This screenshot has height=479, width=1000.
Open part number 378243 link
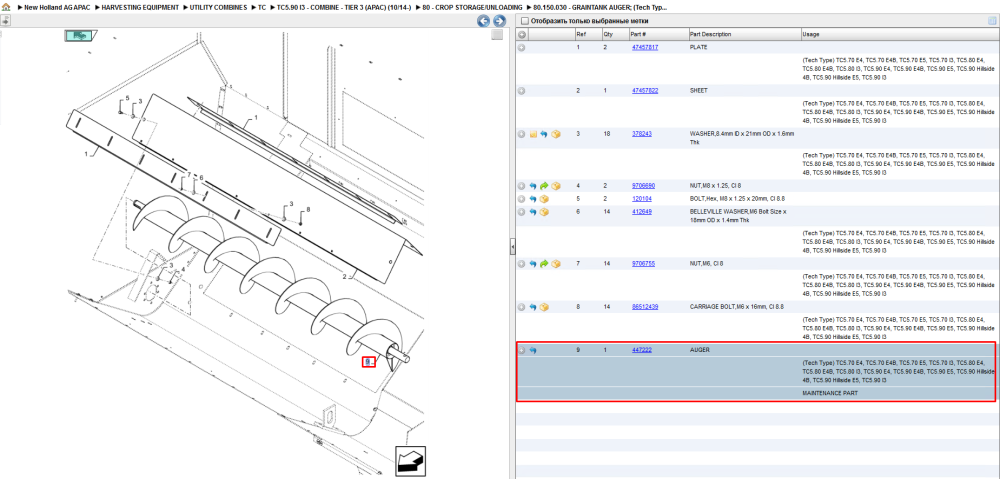tap(642, 134)
